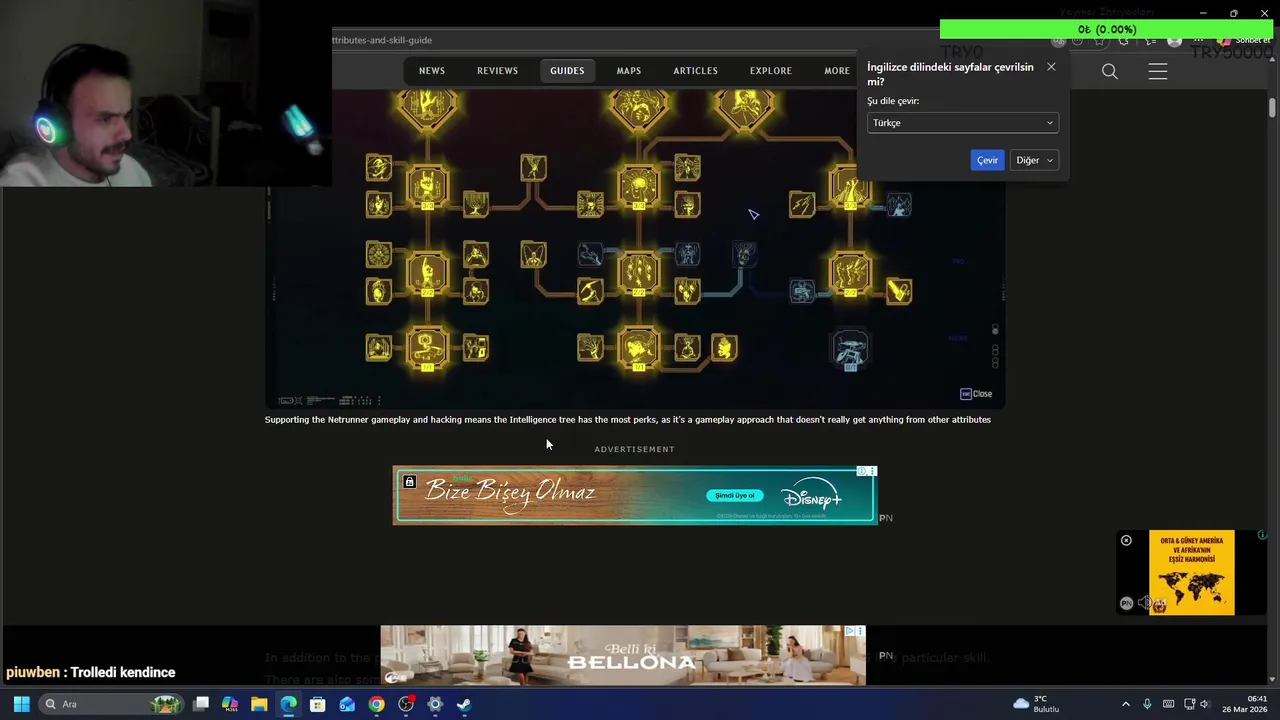This screenshot has width=1280, height=720.
Task: Click the unlit bottom-right perk node
Action: [850, 350]
